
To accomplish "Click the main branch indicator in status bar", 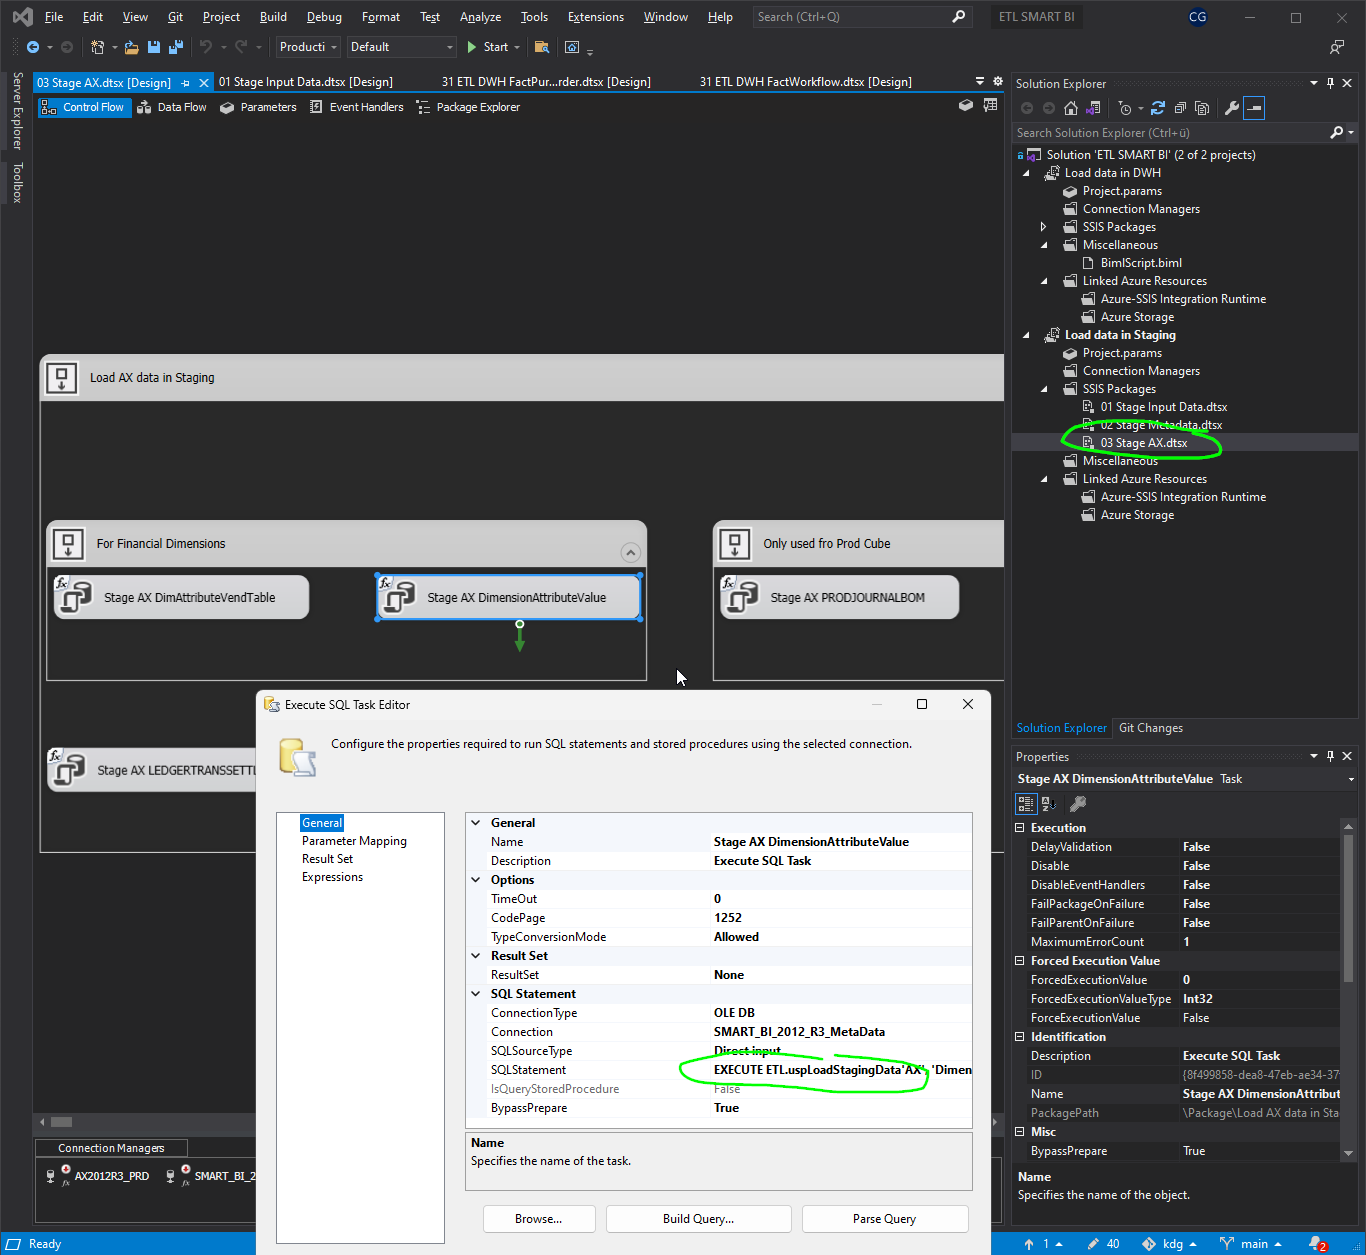I will coord(1251,1244).
